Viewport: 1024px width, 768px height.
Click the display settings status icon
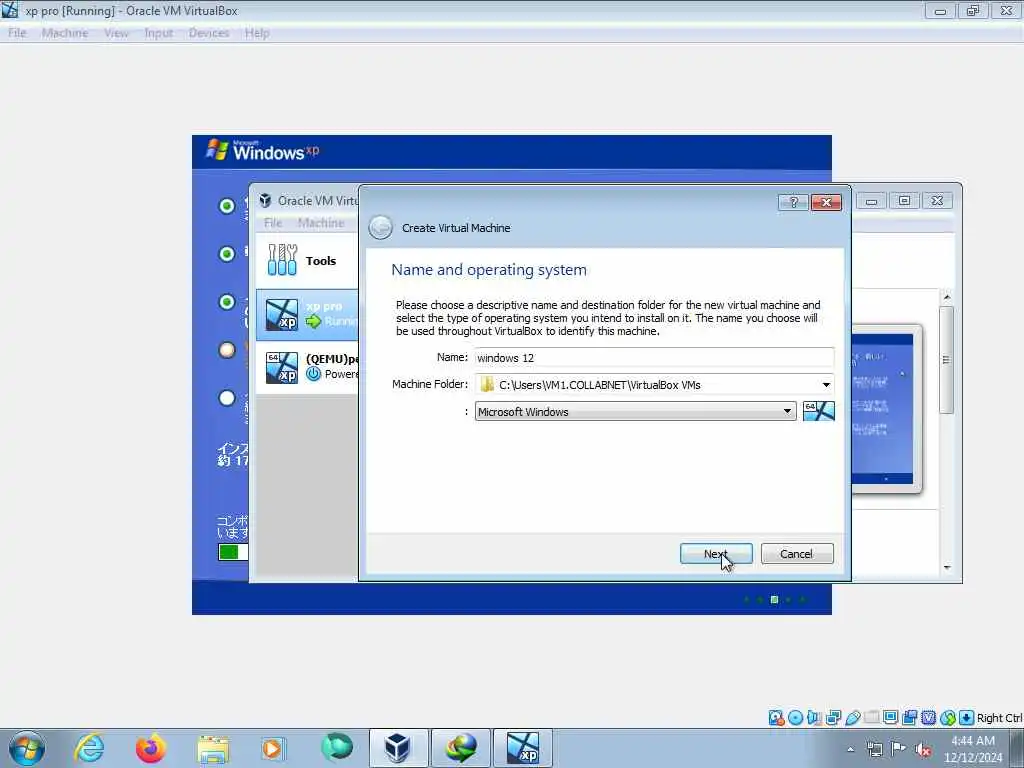890,718
